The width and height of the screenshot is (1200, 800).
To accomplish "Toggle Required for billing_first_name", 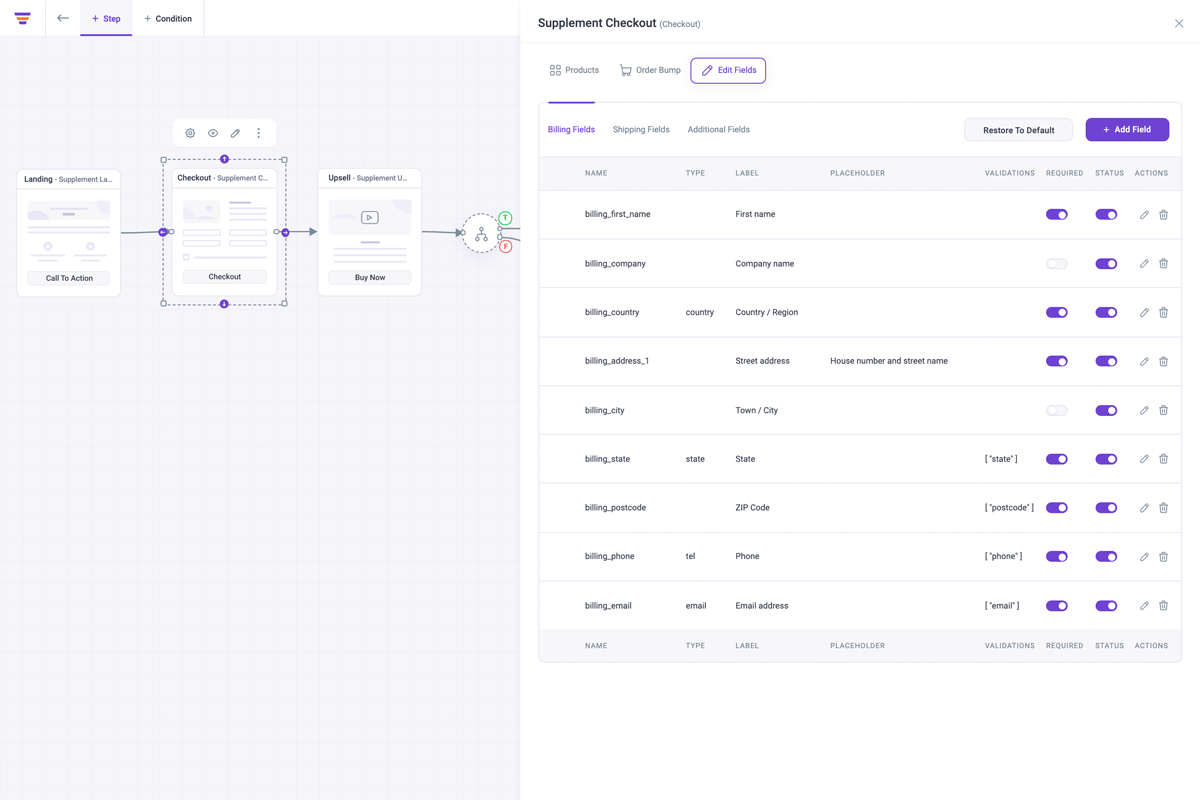I will [x=1057, y=214].
